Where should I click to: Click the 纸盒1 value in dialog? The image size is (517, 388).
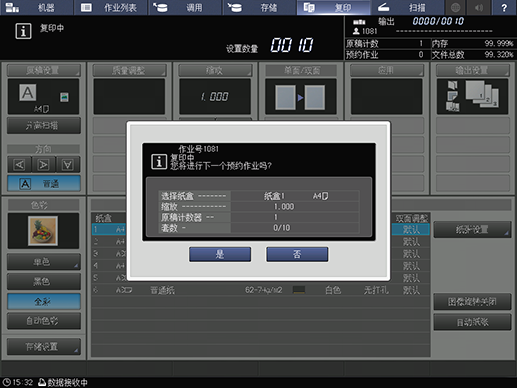point(274,196)
